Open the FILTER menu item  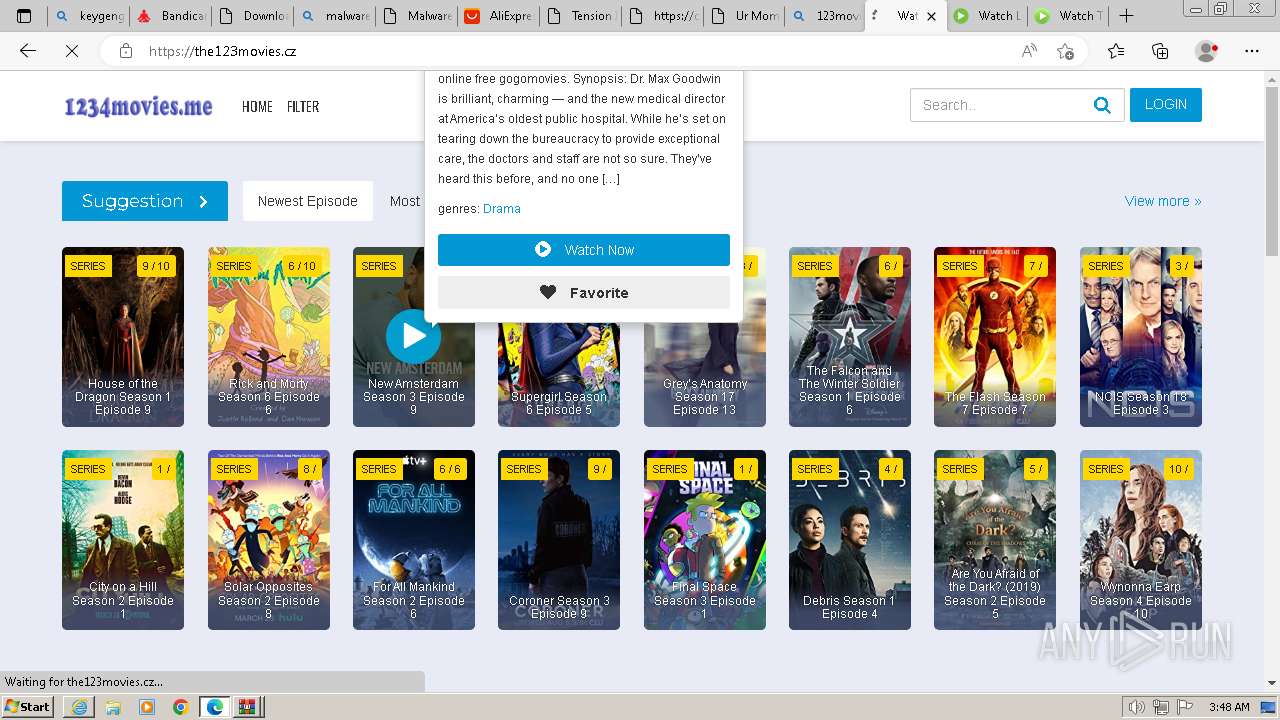click(303, 106)
